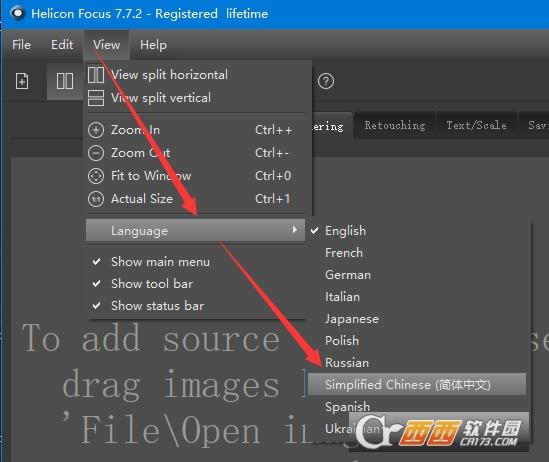Toggle Show main menu option
Screen dimensions: 549x462
pos(196,262)
